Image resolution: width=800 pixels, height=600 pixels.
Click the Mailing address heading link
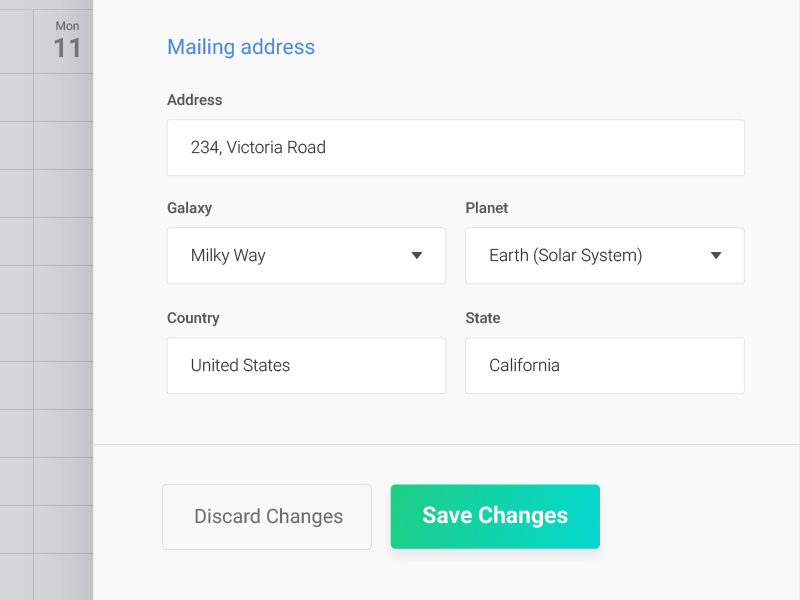coord(240,47)
